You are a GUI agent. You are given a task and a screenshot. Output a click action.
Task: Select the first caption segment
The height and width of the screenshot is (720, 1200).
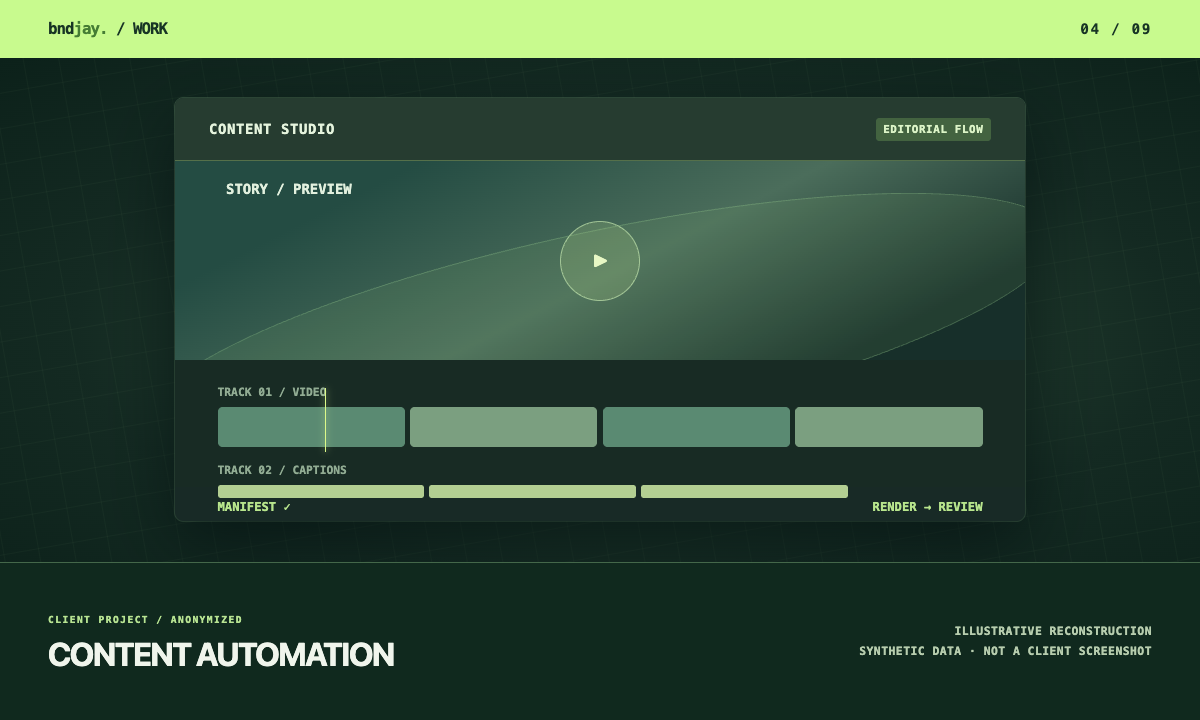tap(321, 491)
